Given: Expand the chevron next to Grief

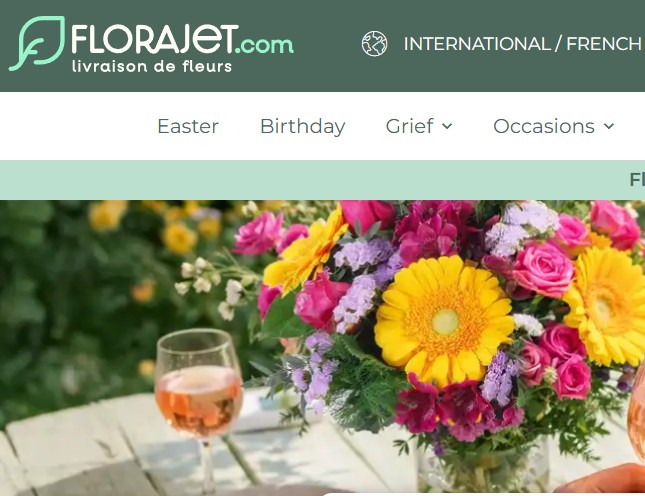Looking at the screenshot, I should pyautogui.click(x=447, y=126).
